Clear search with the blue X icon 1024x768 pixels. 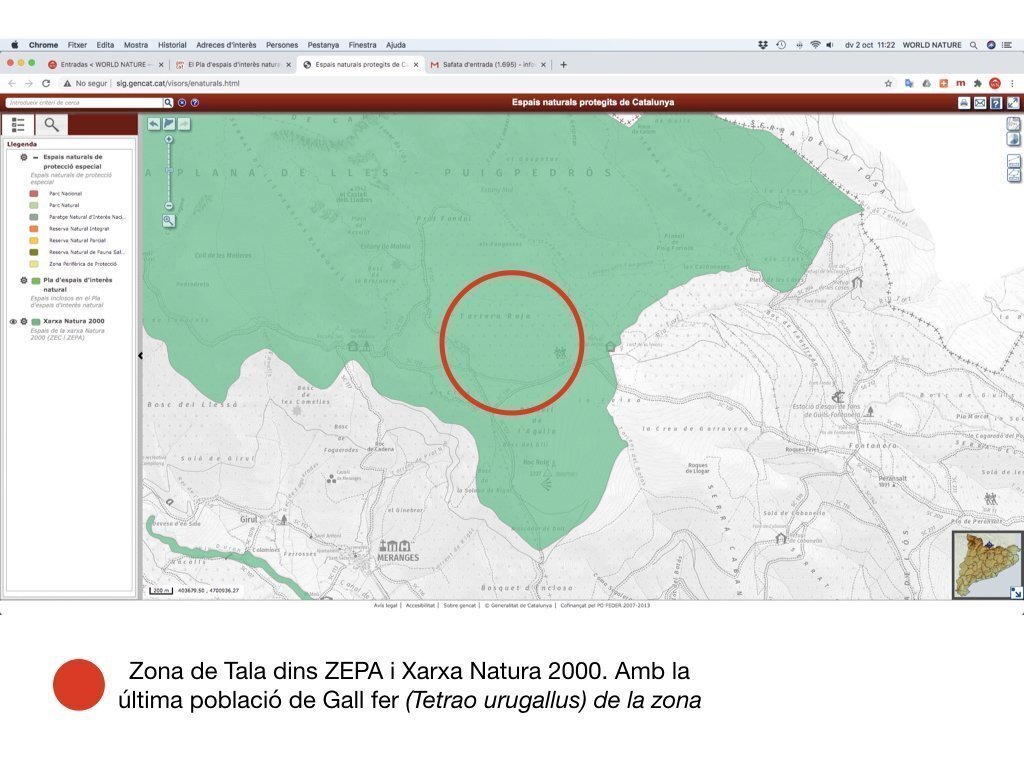point(182,103)
